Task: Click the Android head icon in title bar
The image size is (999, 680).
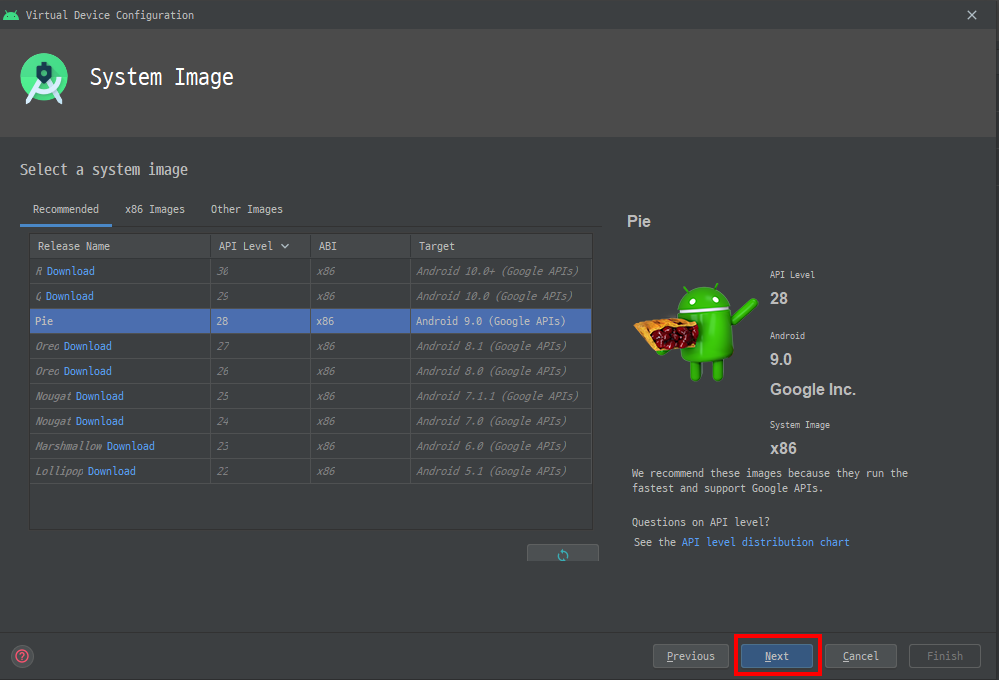Action: tap(11, 15)
